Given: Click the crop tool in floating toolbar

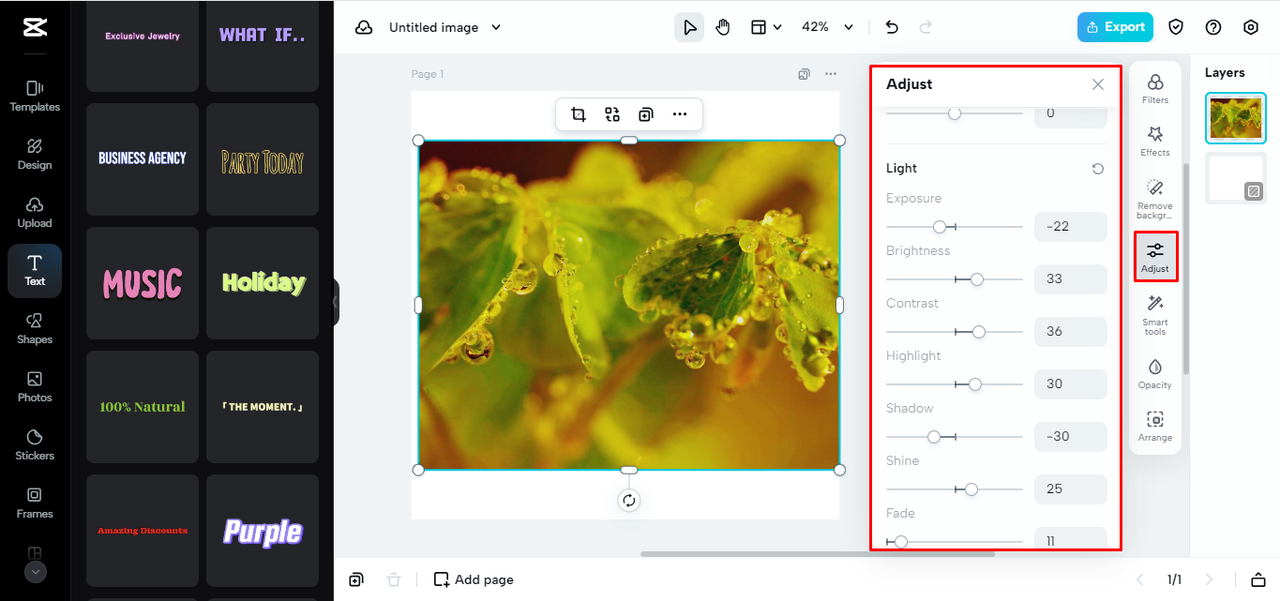Looking at the screenshot, I should pyautogui.click(x=578, y=115).
